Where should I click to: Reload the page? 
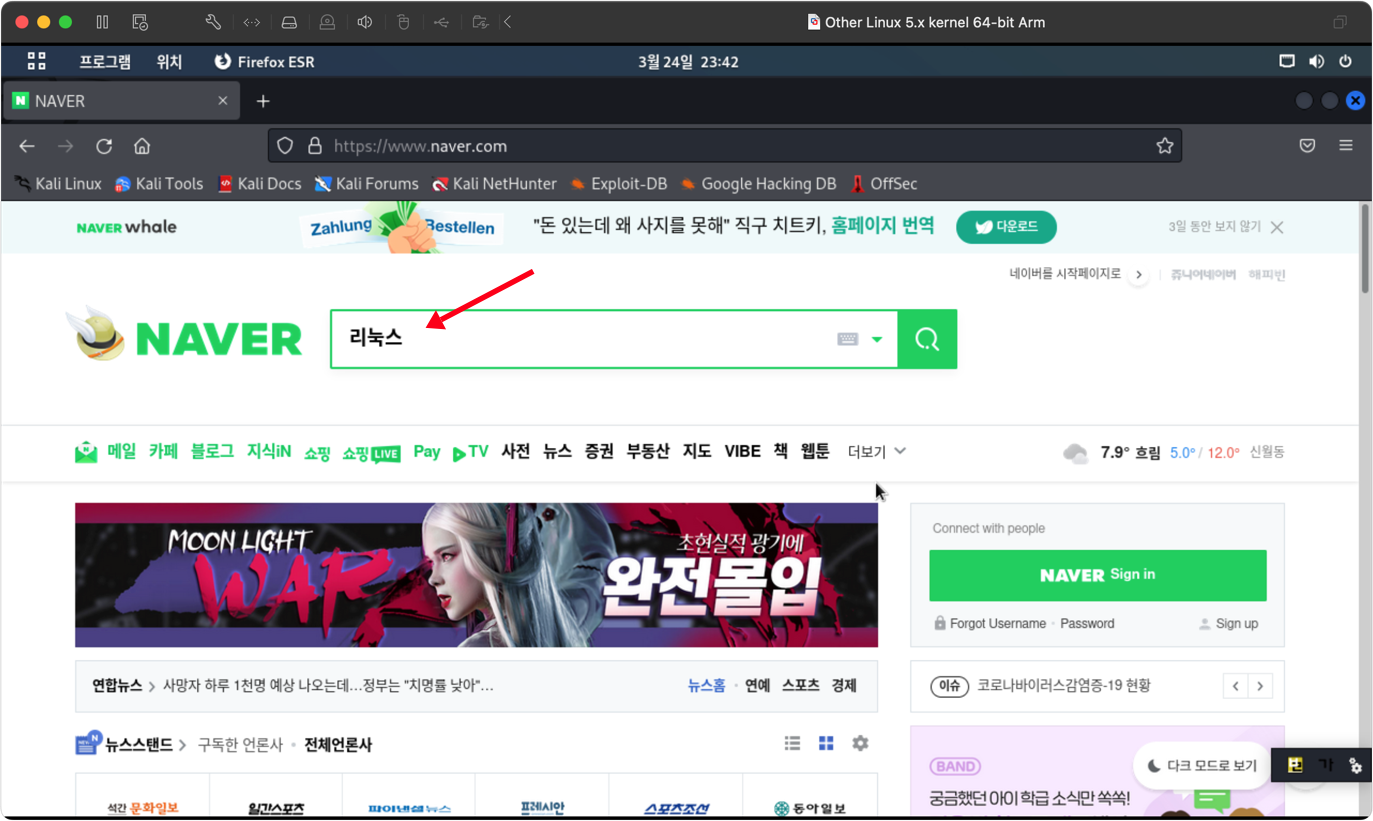tap(104, 146)
